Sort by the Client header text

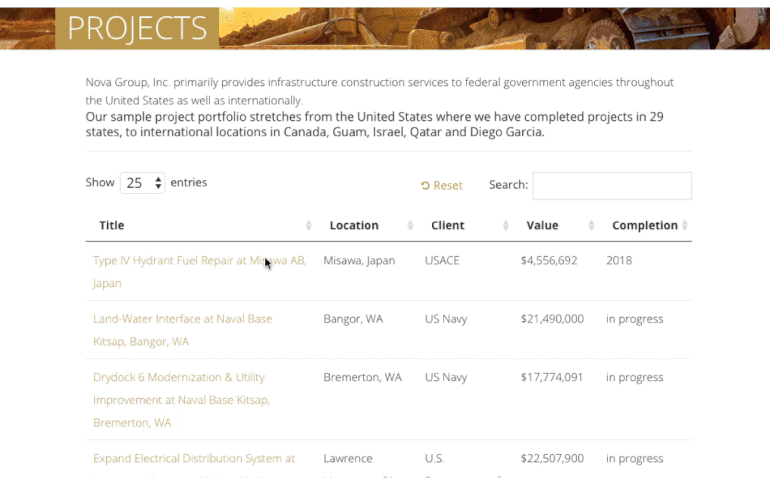(x=447, y=226)
